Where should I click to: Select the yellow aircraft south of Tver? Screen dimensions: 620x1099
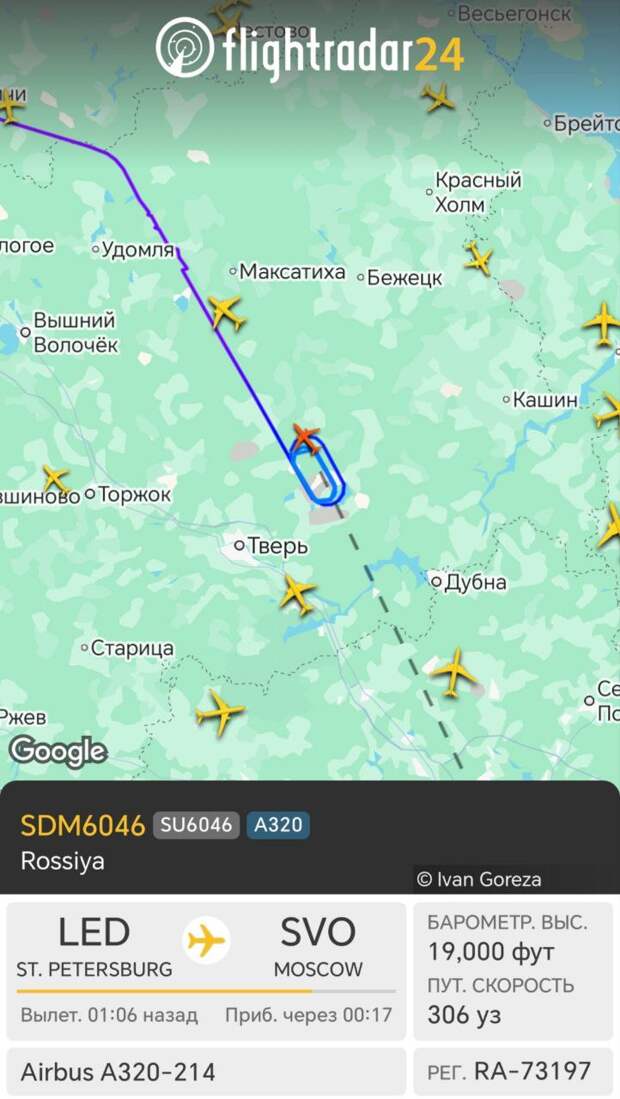click(298, 594)
